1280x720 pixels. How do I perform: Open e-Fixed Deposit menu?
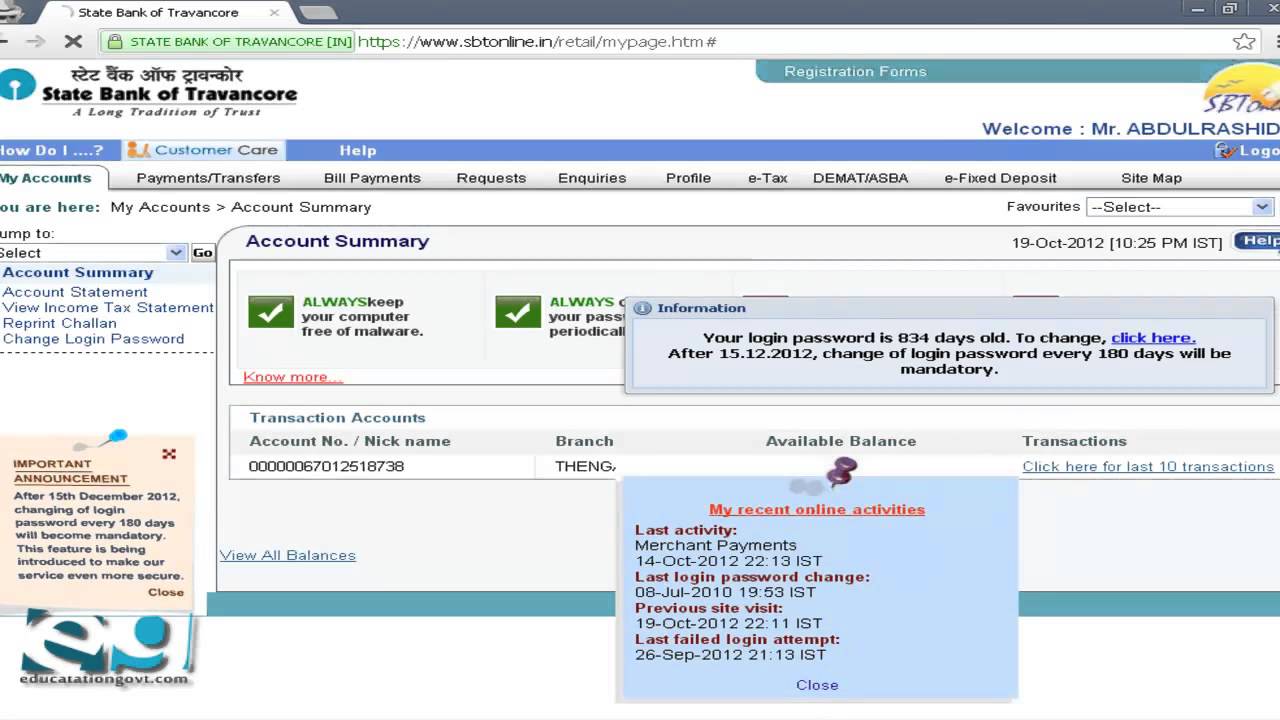[x=1000, y=178]
